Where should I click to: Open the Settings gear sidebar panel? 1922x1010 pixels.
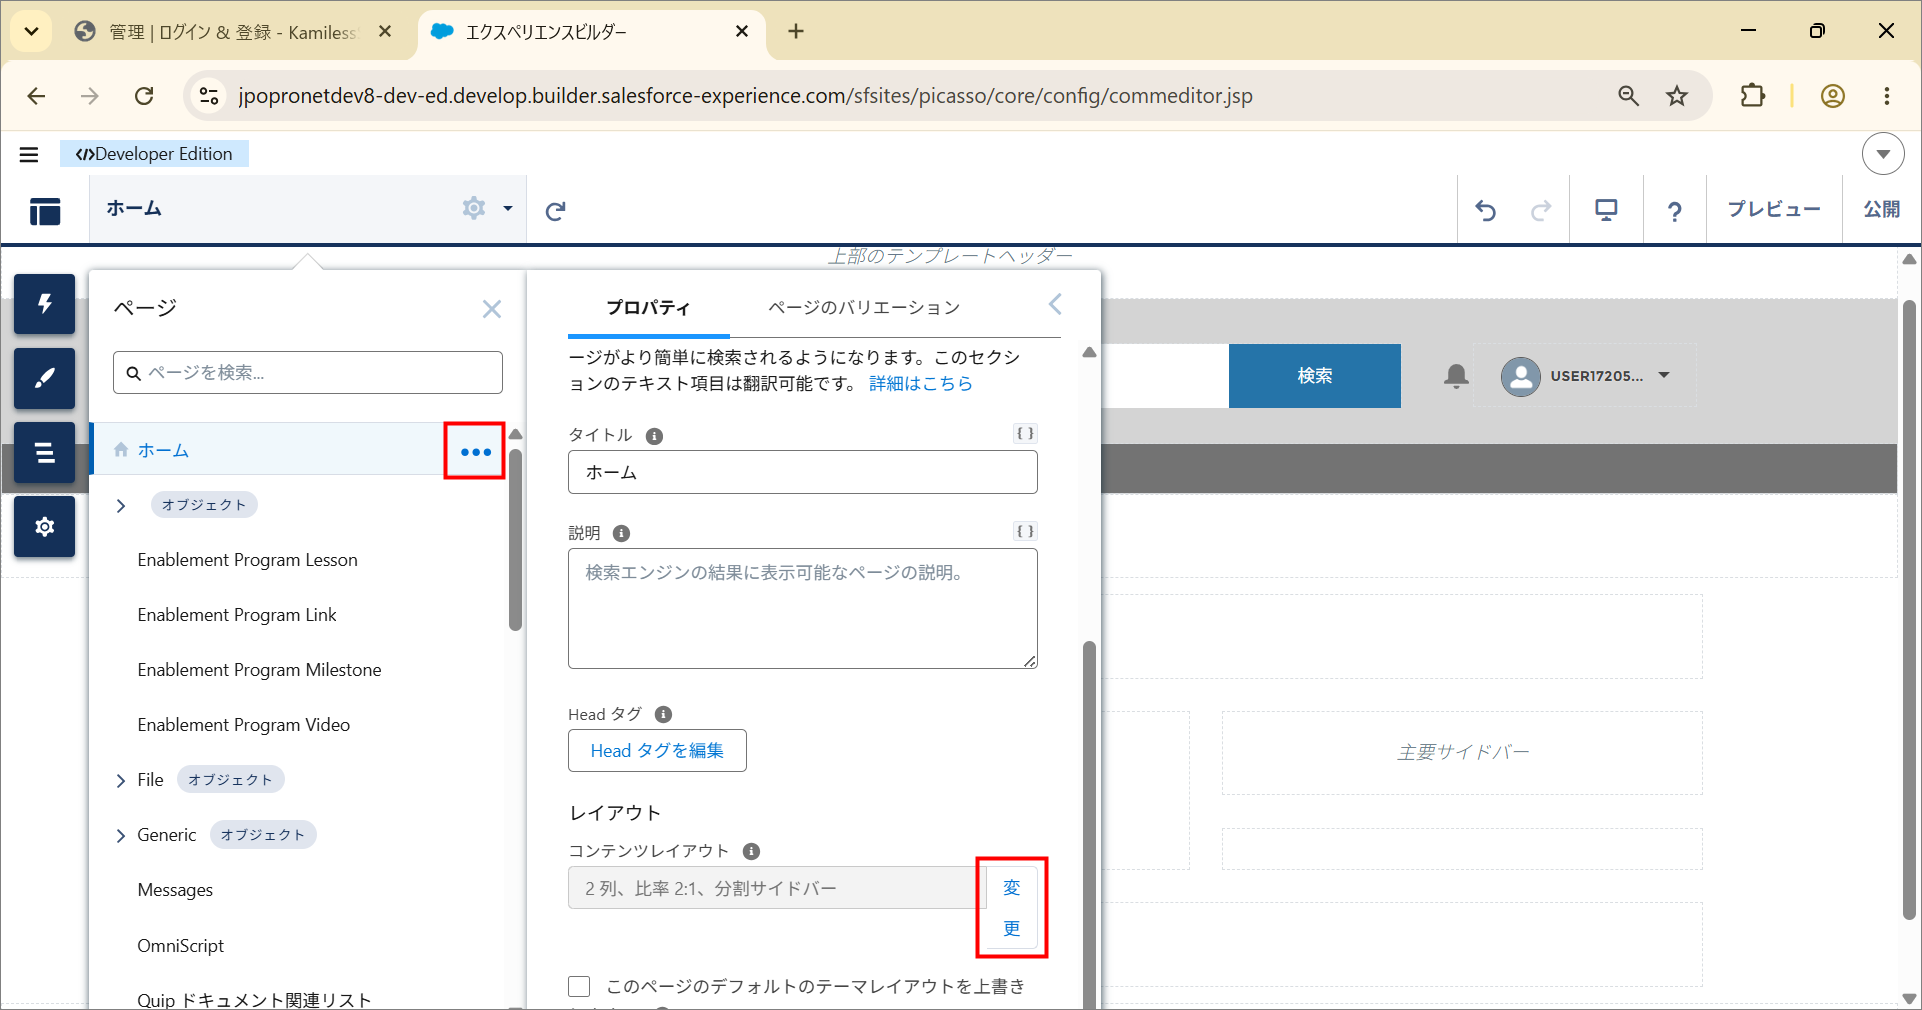click(44, 526)
